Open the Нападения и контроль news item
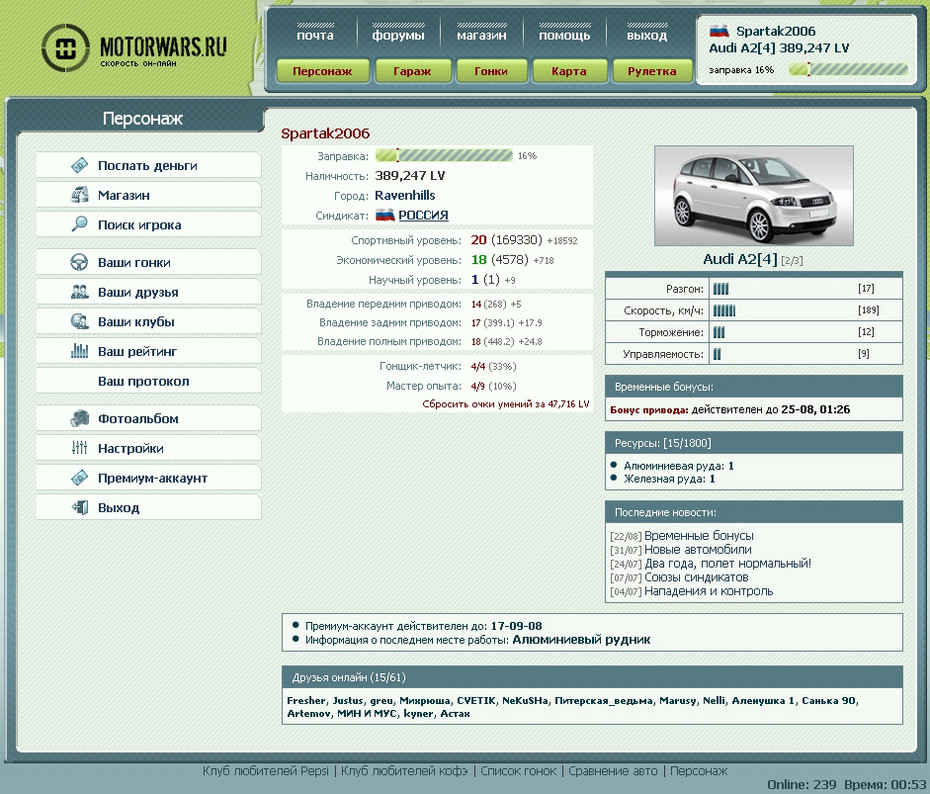Screen dimensions: 930x794 (x=709, y=591)
